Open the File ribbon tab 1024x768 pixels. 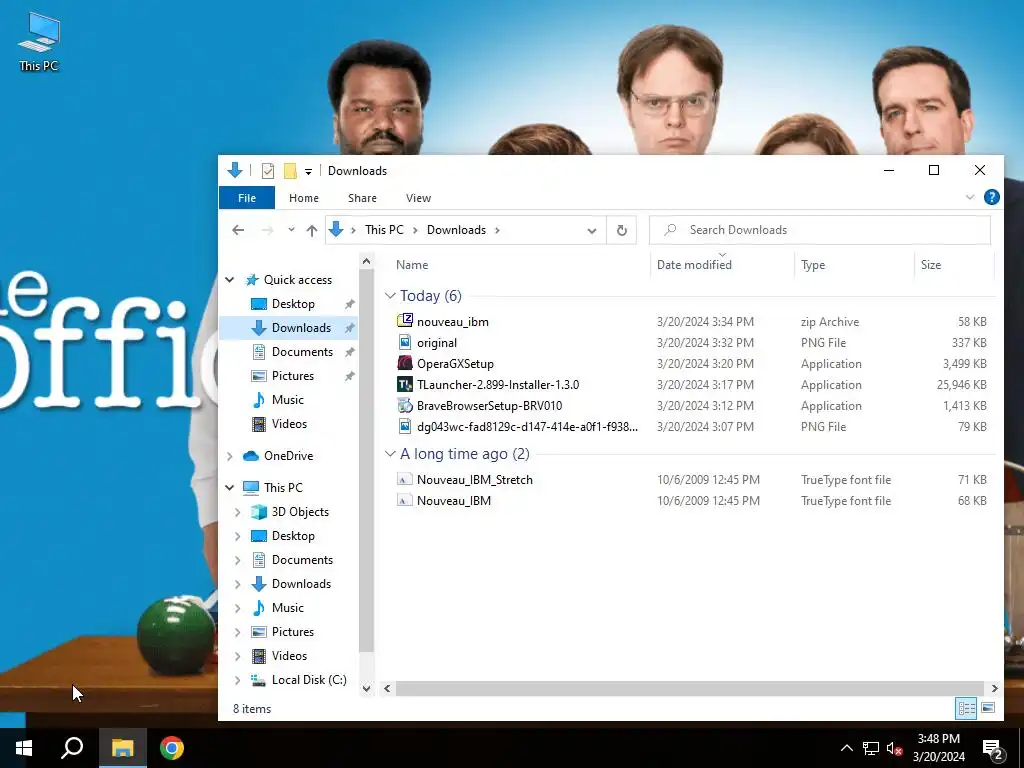[247, 198]
